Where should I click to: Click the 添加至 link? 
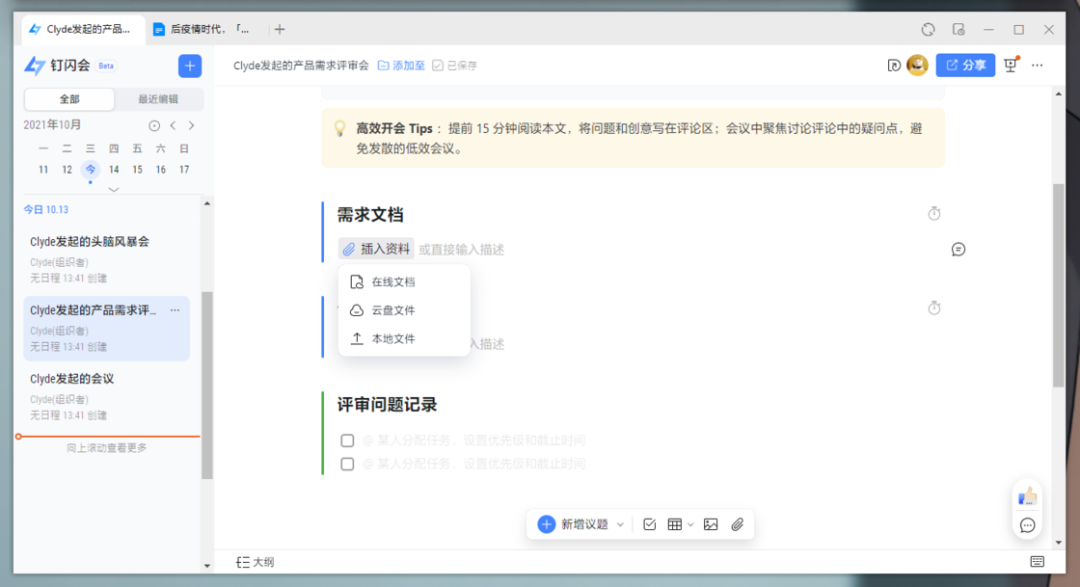(x=401, y=65)
